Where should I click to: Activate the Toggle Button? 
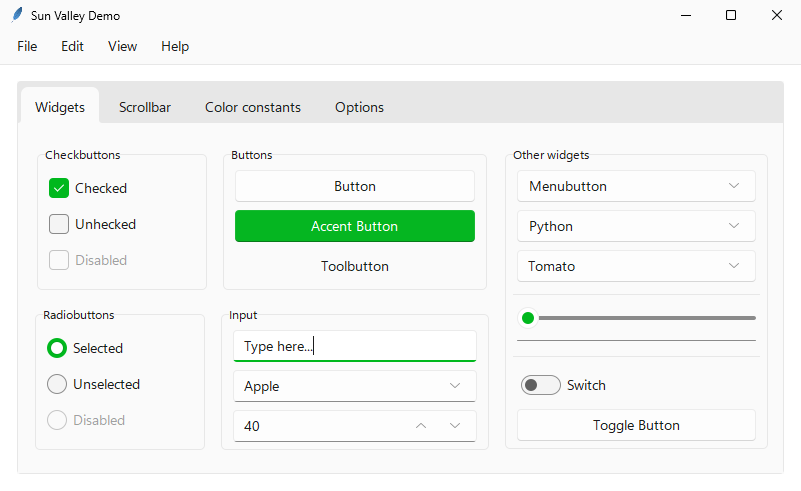[636, 425]
